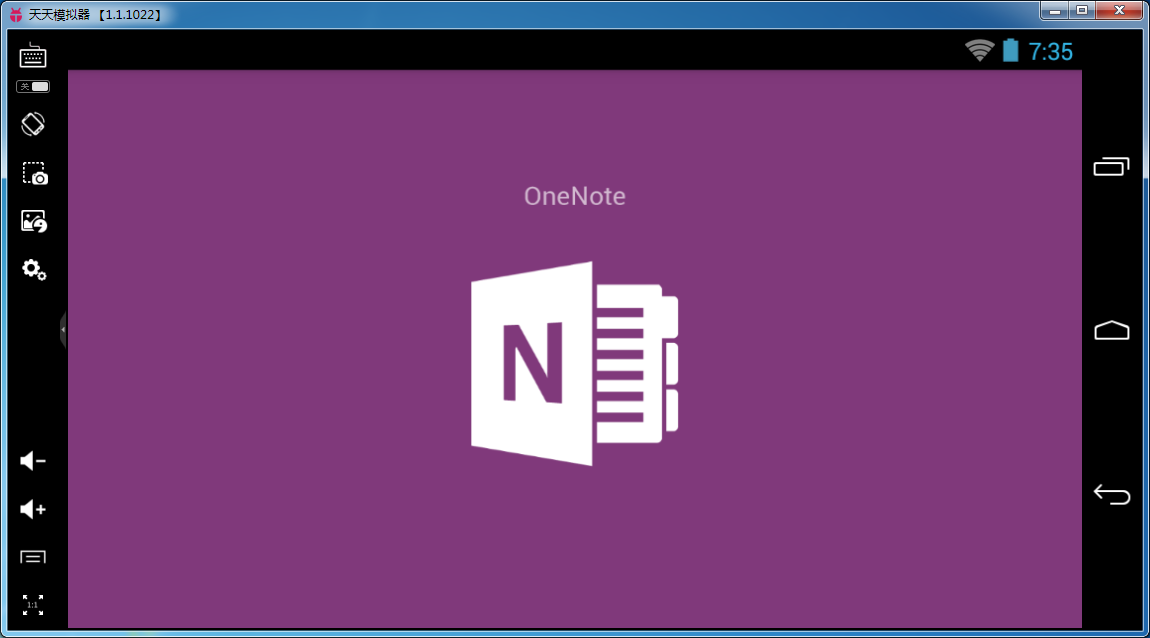Open the recent apps switcher
Viewport: 1150px width, 638px height.
(1111, 166)
